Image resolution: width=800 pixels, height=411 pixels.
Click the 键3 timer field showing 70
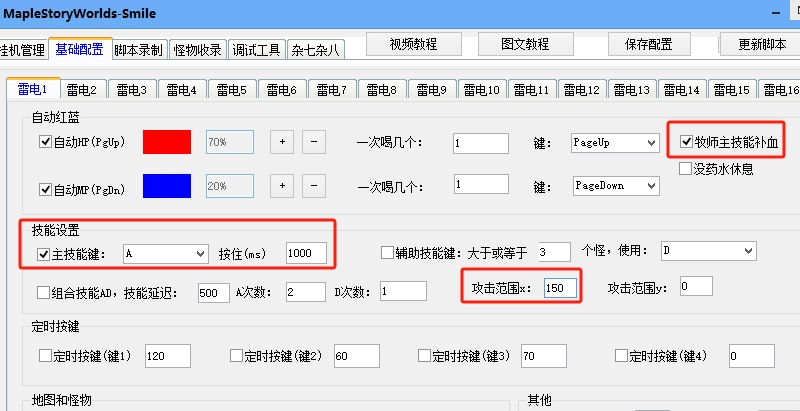(544, 356)
